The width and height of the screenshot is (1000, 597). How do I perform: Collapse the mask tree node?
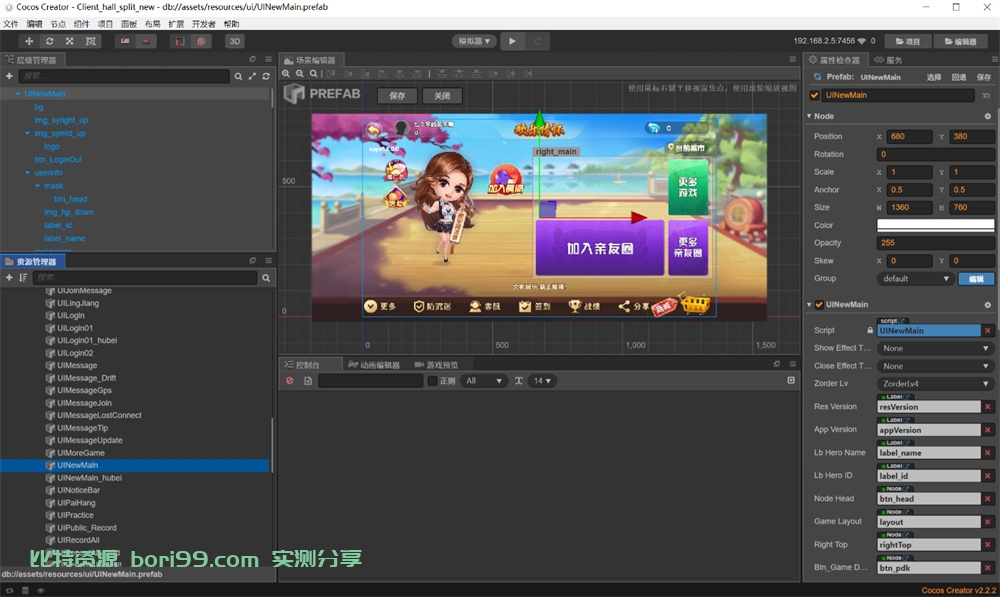point(38,186)
